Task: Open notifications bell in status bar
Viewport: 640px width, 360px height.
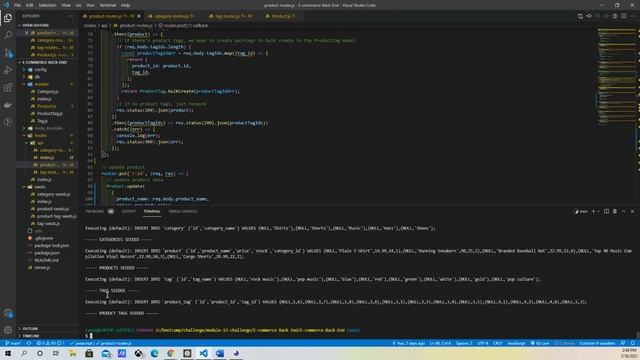Action: click(x=633, y=343)
